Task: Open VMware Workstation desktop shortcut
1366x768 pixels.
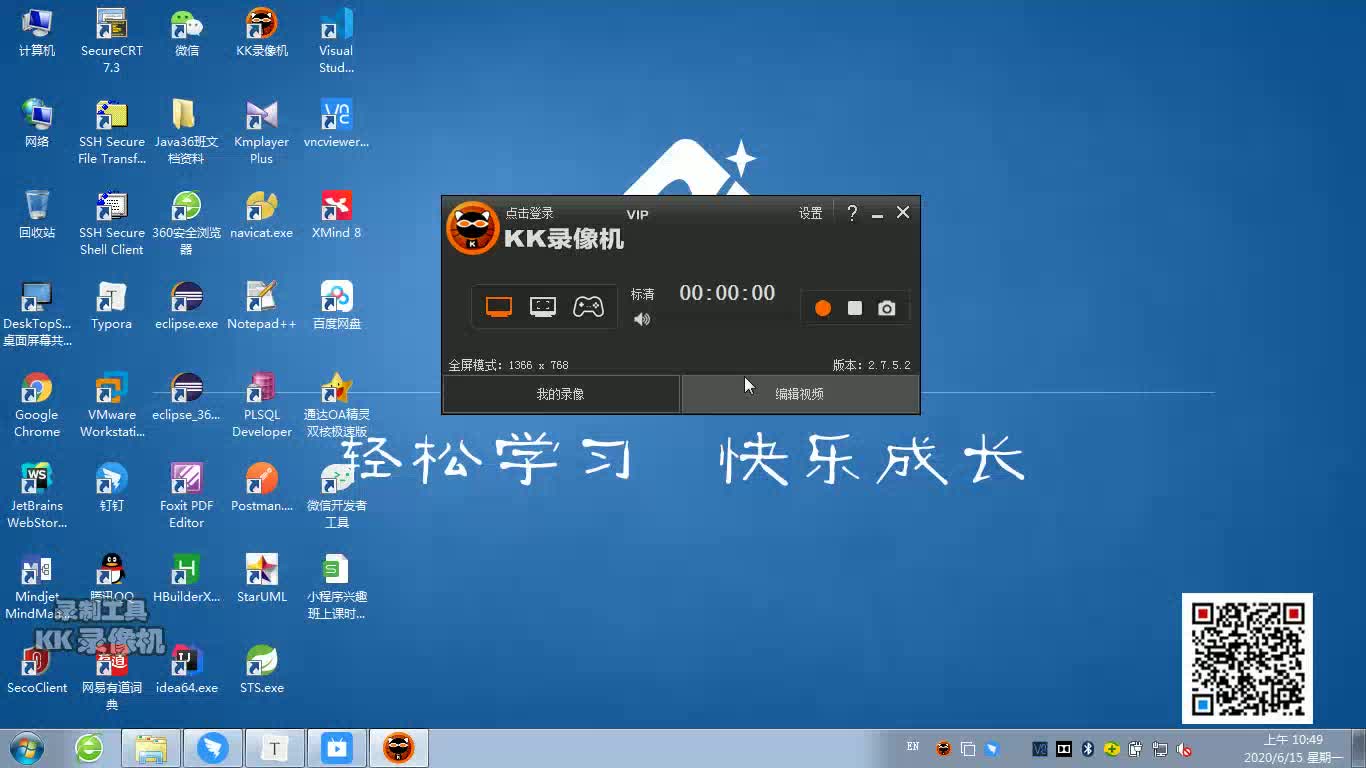Action: pyautogui.click(x=112, y=405)
